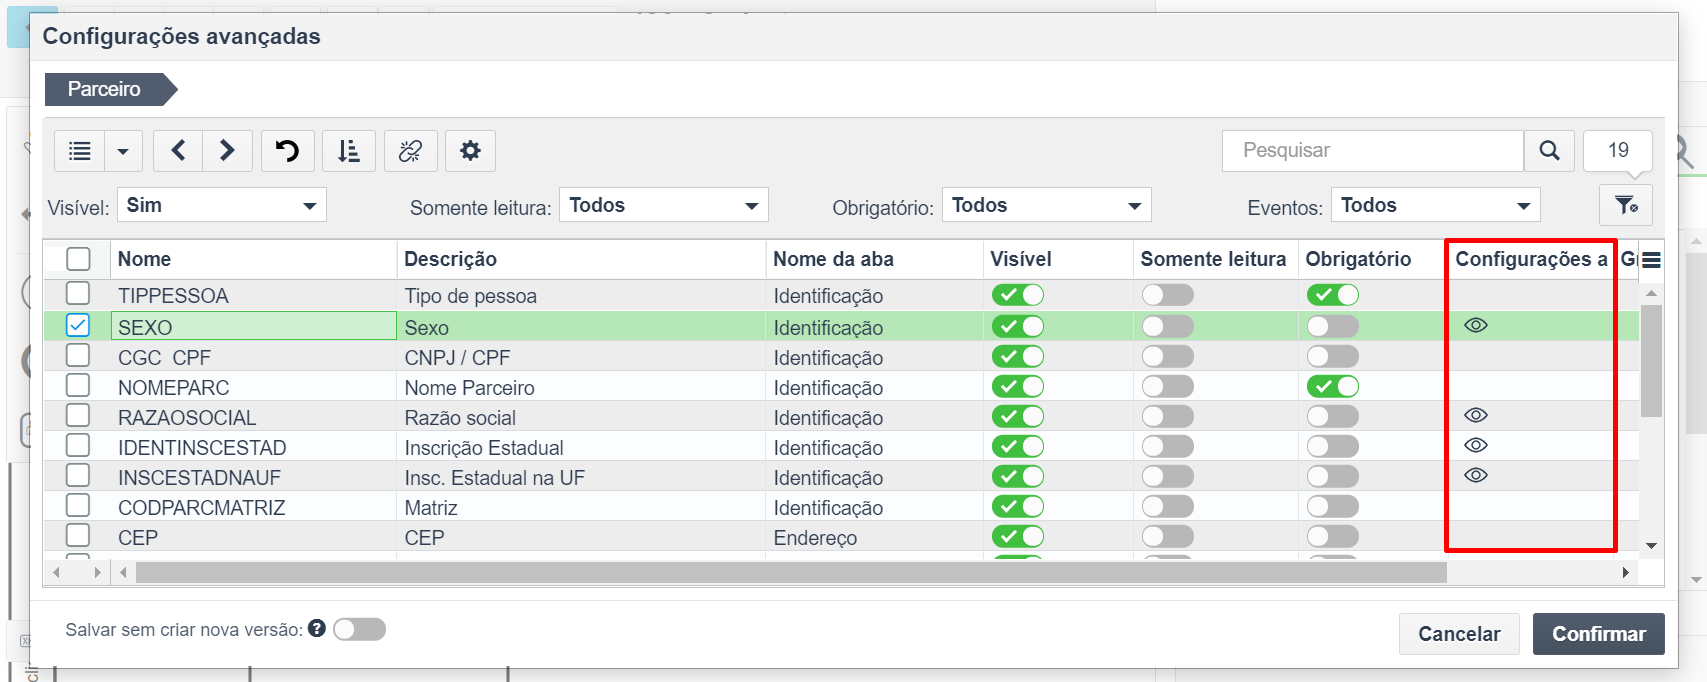Click the Confirmar button

pyautogui.click(x=1598, y=634)
